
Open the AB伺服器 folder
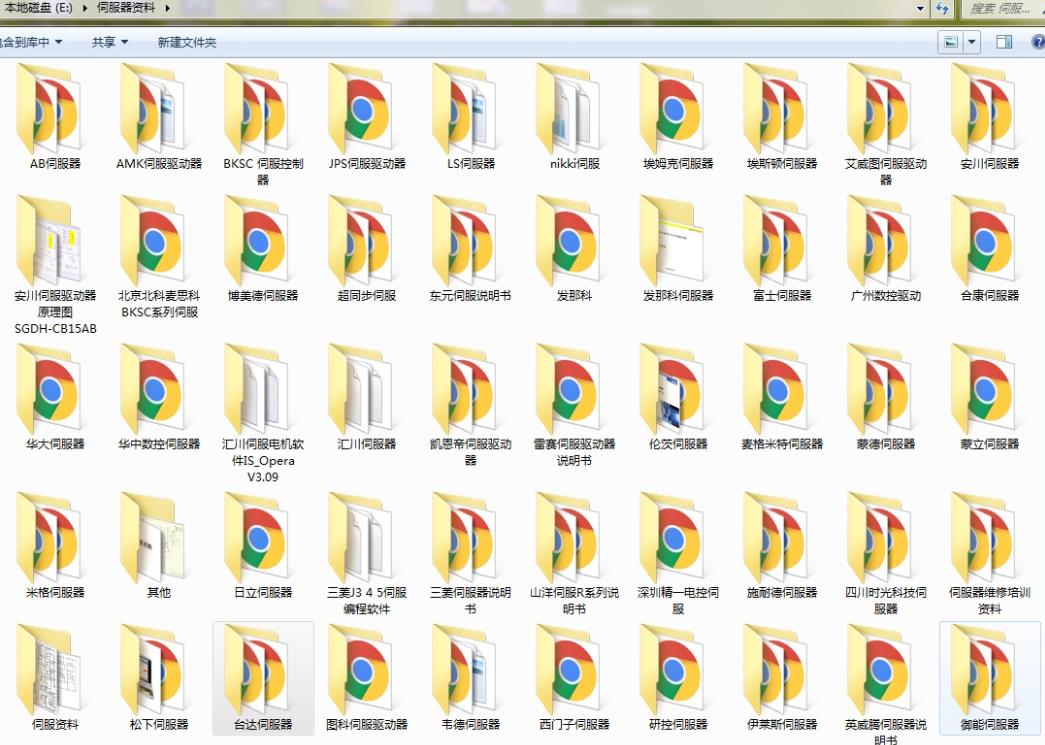point(55,110)
